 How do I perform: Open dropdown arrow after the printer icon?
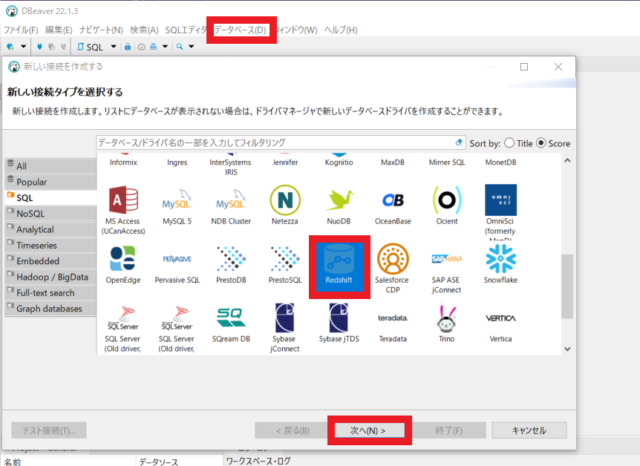[165, 47]
